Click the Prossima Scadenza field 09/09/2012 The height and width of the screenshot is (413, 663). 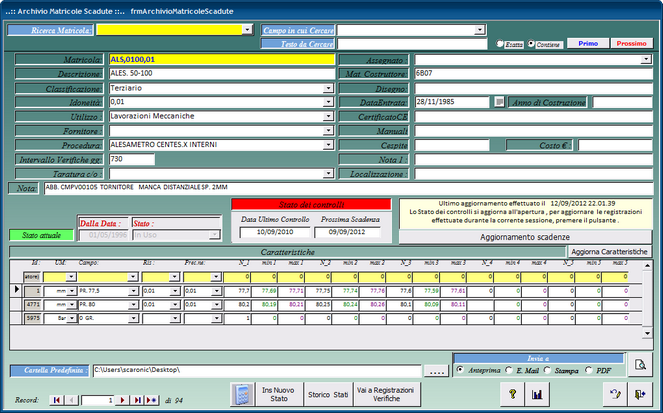pyautogui.click(x=347, y=232)
